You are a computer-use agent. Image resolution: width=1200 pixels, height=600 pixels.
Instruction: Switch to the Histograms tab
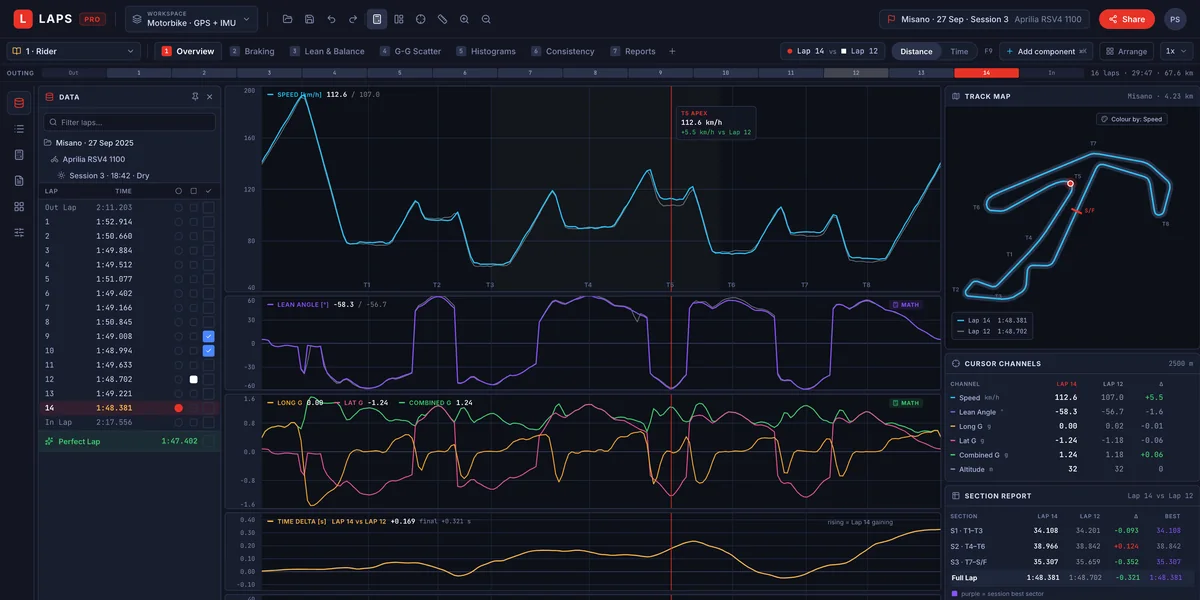point(486,51)
